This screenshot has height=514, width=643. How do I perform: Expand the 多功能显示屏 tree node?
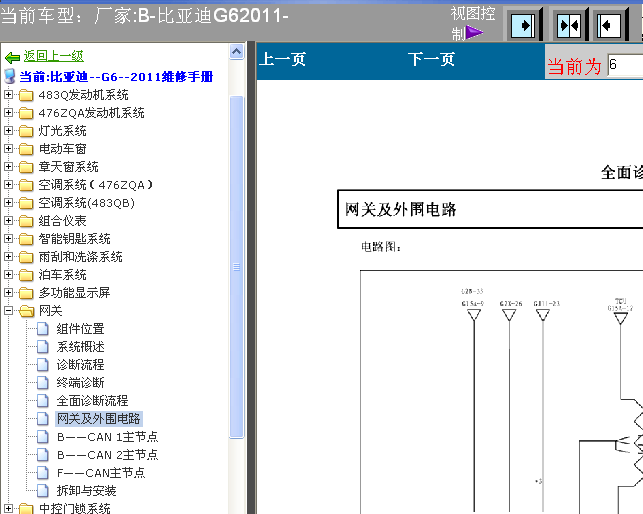point(8,292)
